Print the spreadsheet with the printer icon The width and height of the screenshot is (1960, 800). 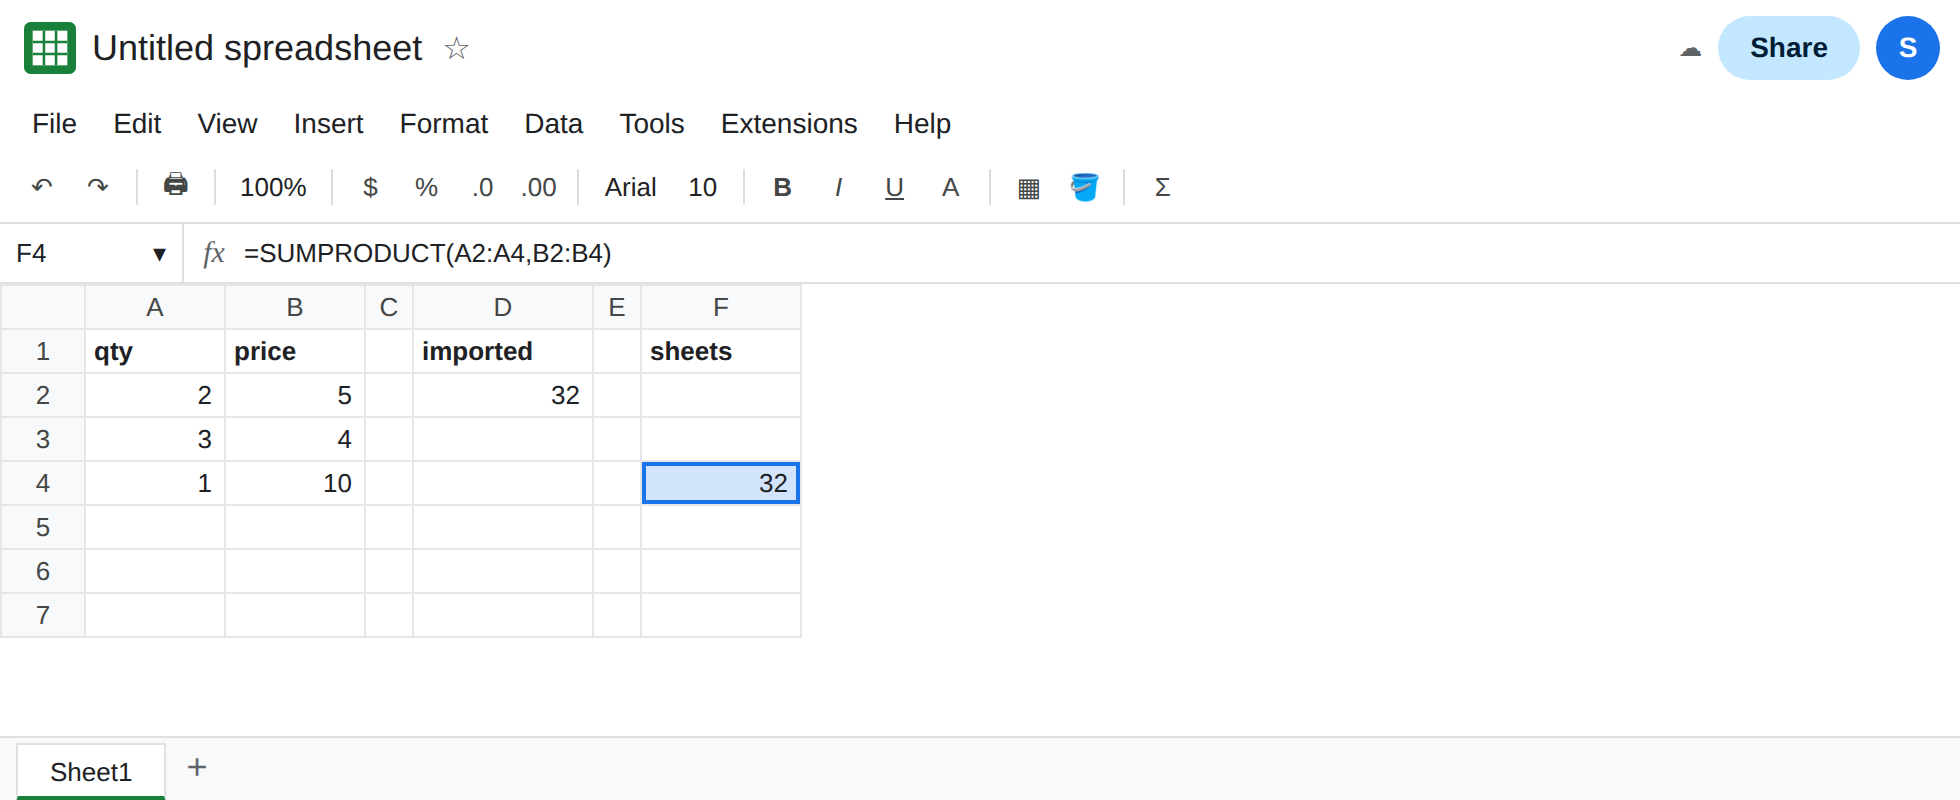pyautogui.click(x=176, y=185)
